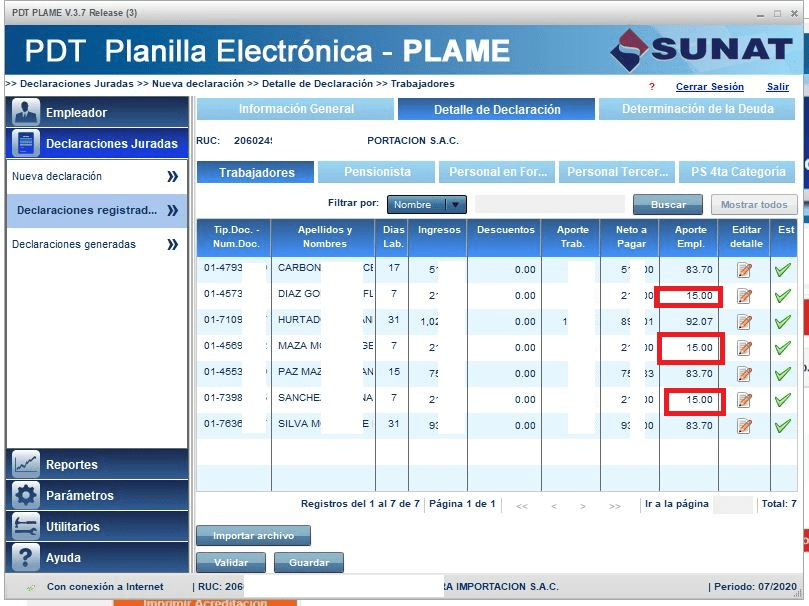Click green check status for PAZ row
This screenshot has width=809, height=606.
(x=782, y=374)
